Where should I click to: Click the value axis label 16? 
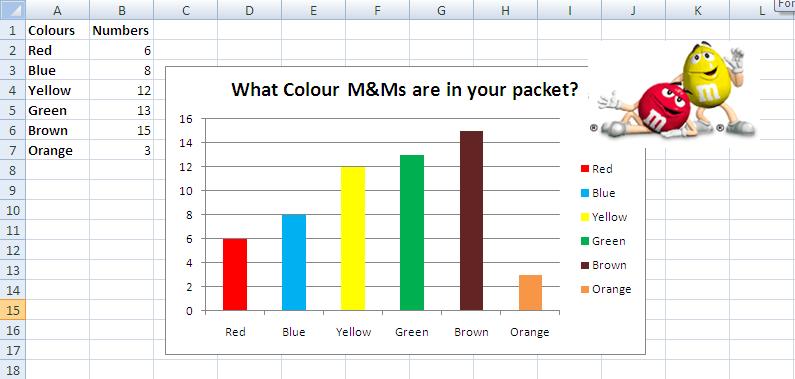pos(187,119)
